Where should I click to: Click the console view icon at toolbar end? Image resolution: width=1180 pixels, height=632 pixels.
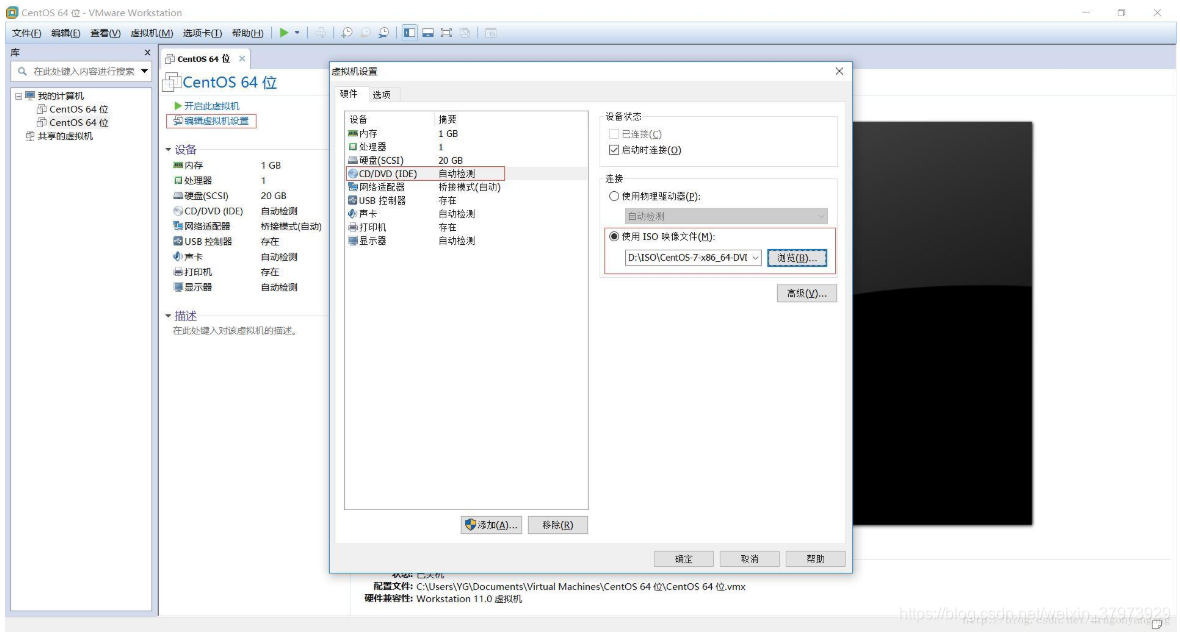click(x=491, y=32)
